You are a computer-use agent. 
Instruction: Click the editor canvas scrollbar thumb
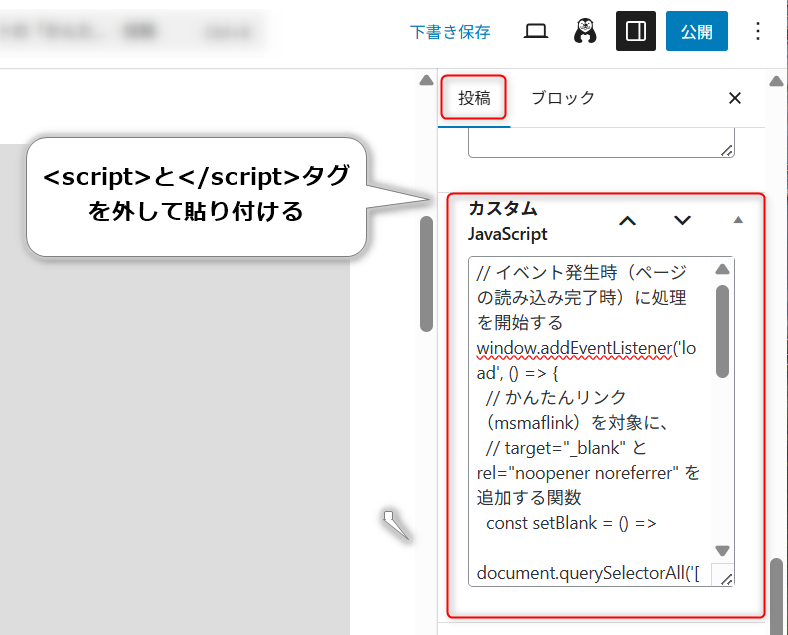click(426, 274)
